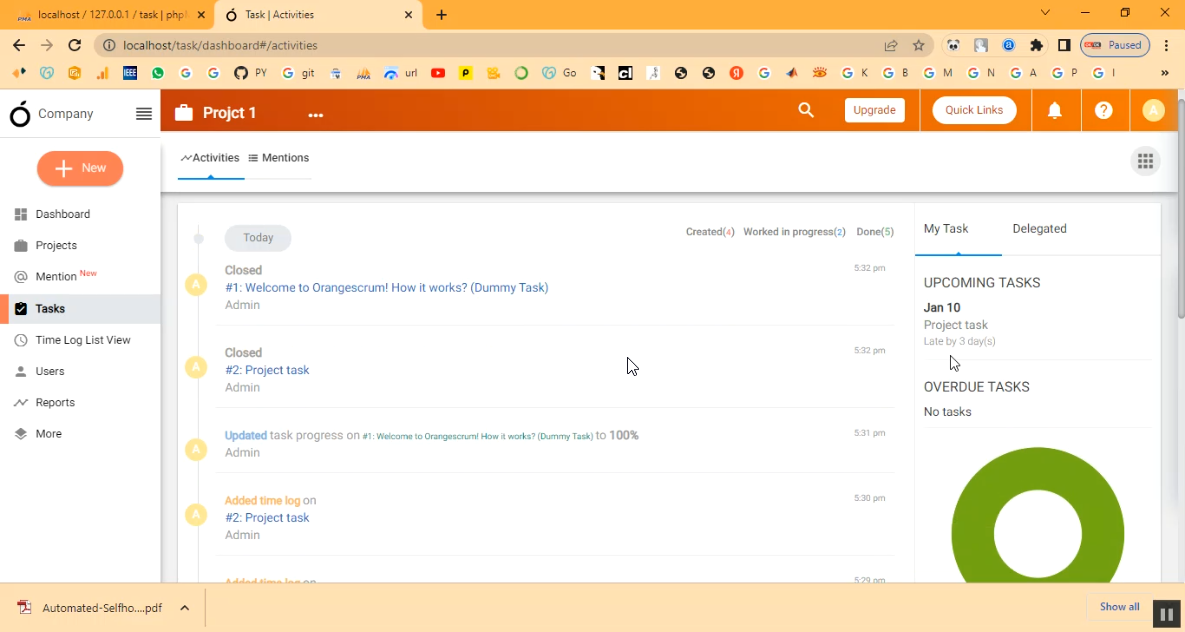This screenshot has height=632, width=1185.
Task: Click the Projct 1 briefcase icon
Action: [183, 113]
